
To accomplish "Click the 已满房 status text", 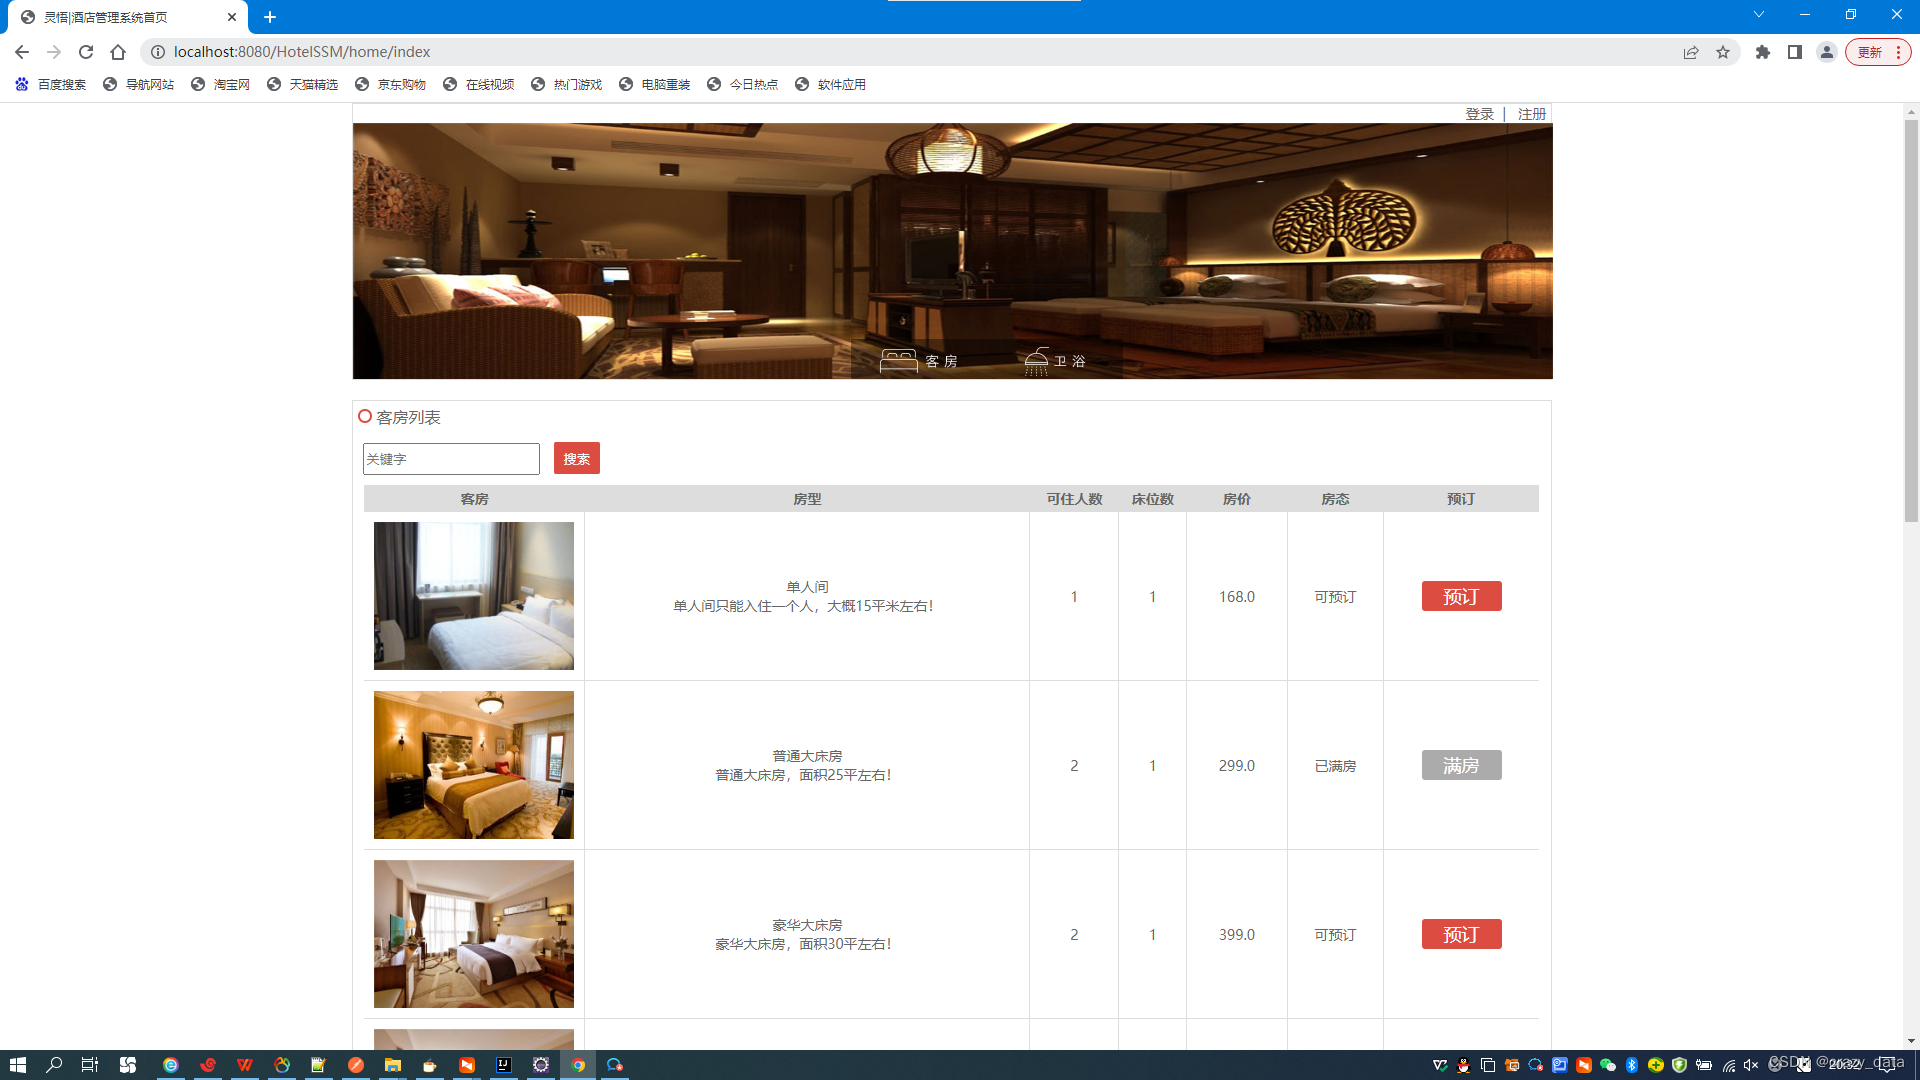I will (x=1335, y=766).
